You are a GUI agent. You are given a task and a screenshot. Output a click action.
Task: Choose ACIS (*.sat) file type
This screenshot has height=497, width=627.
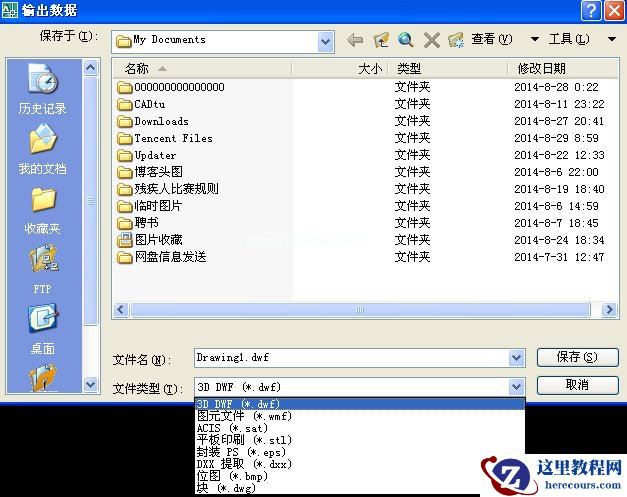click(359, 428)
